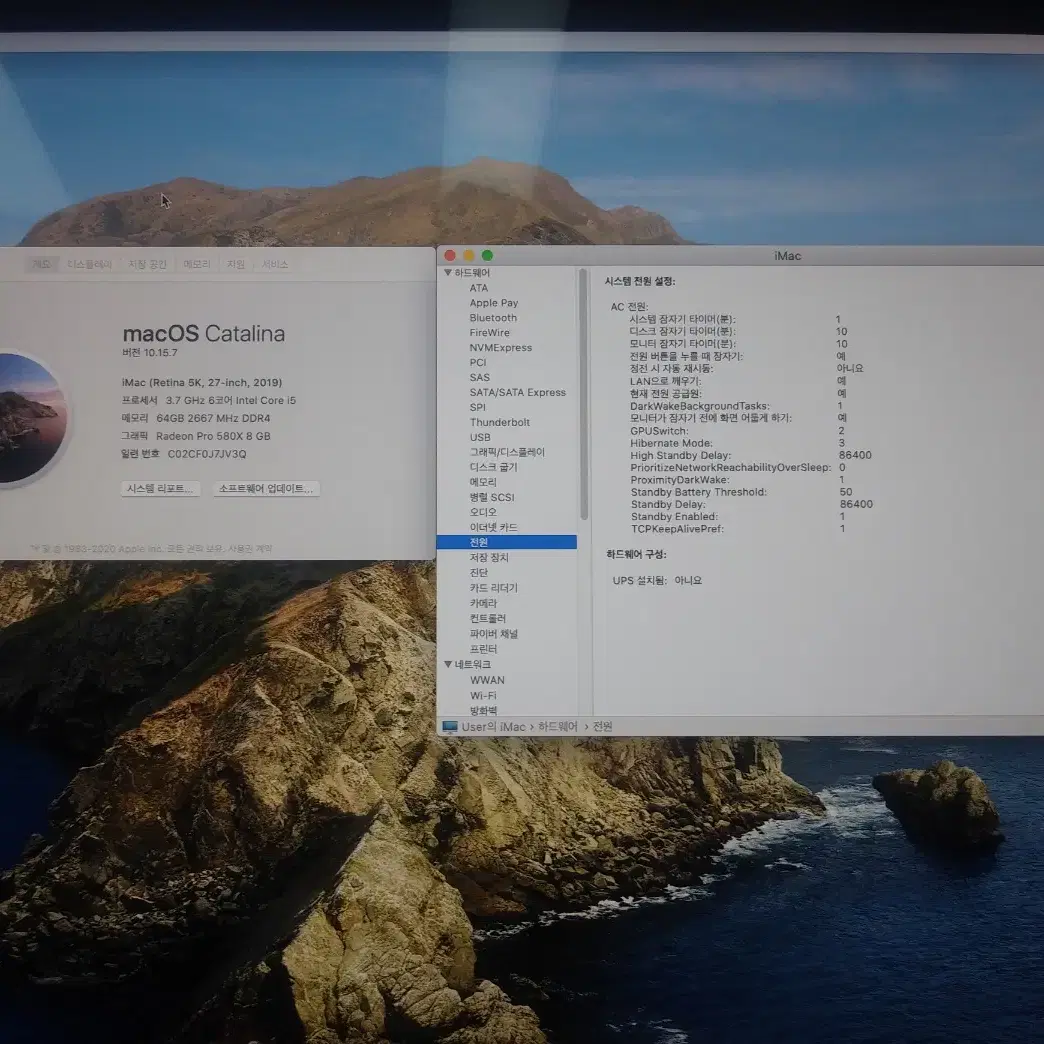This screenshot has height=1044, width=1044.
Task: Select 진단 in the sidebar
Action: coord(479,573)
